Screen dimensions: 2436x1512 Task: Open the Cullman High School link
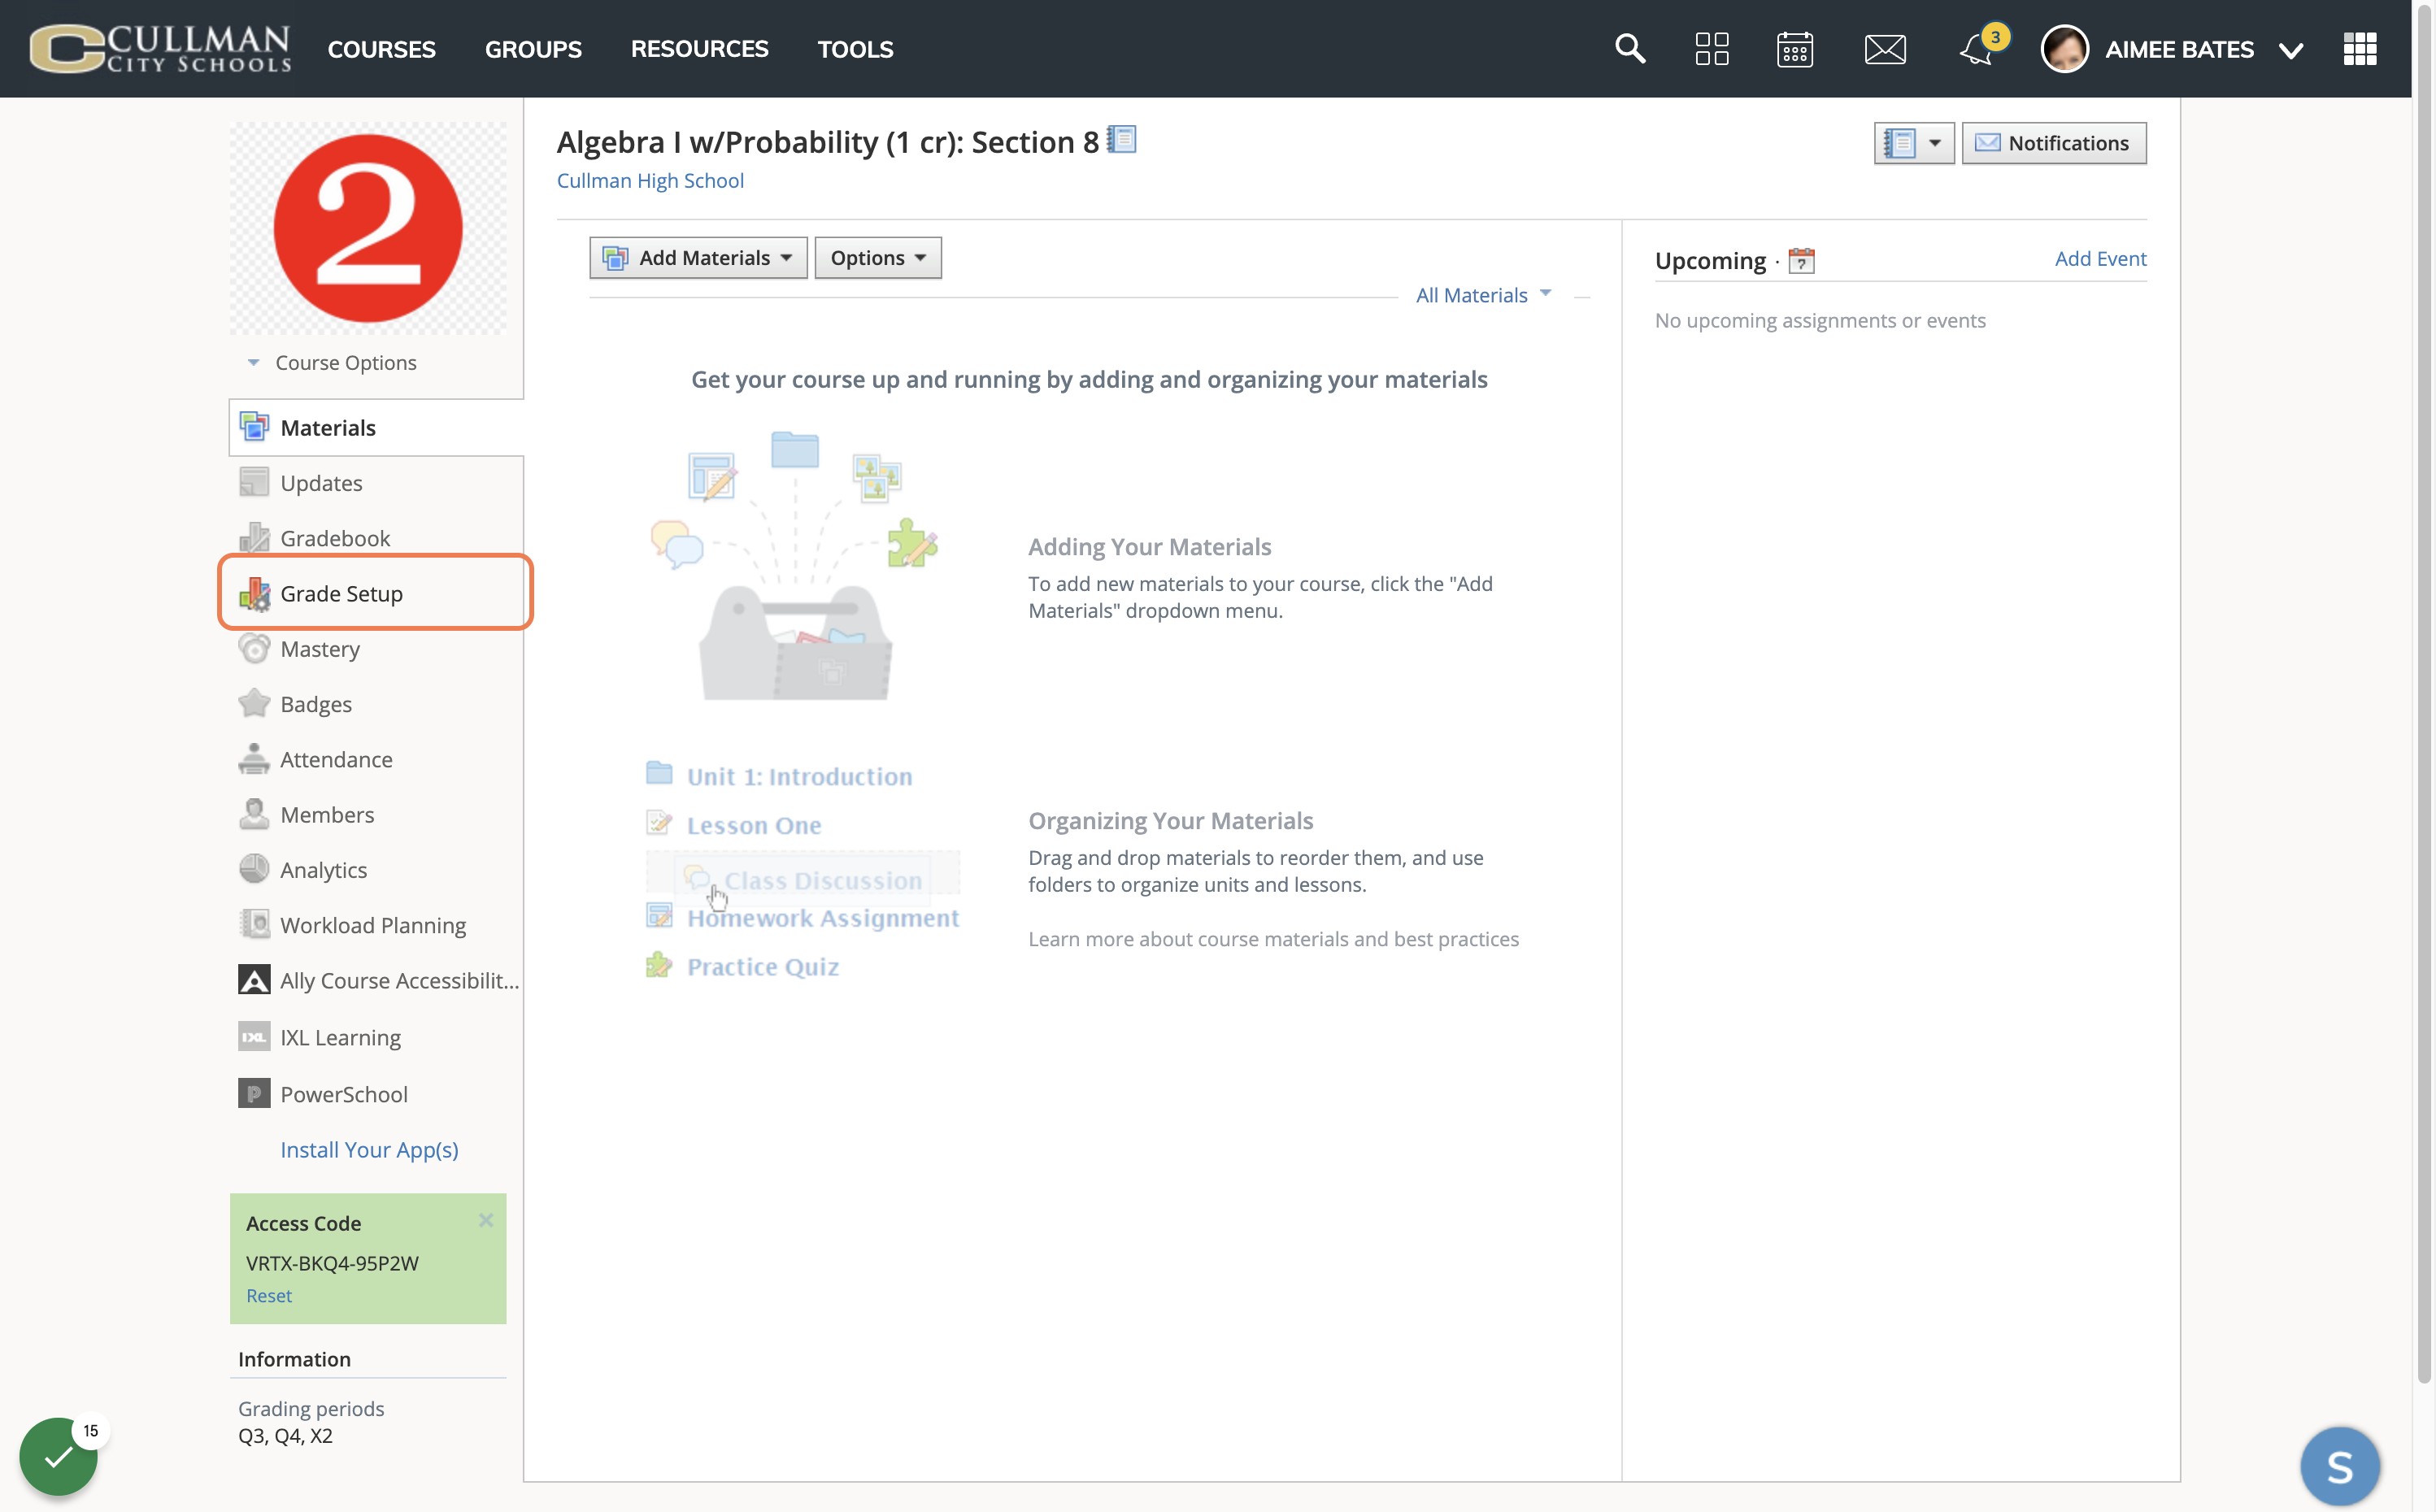[650, 180]
